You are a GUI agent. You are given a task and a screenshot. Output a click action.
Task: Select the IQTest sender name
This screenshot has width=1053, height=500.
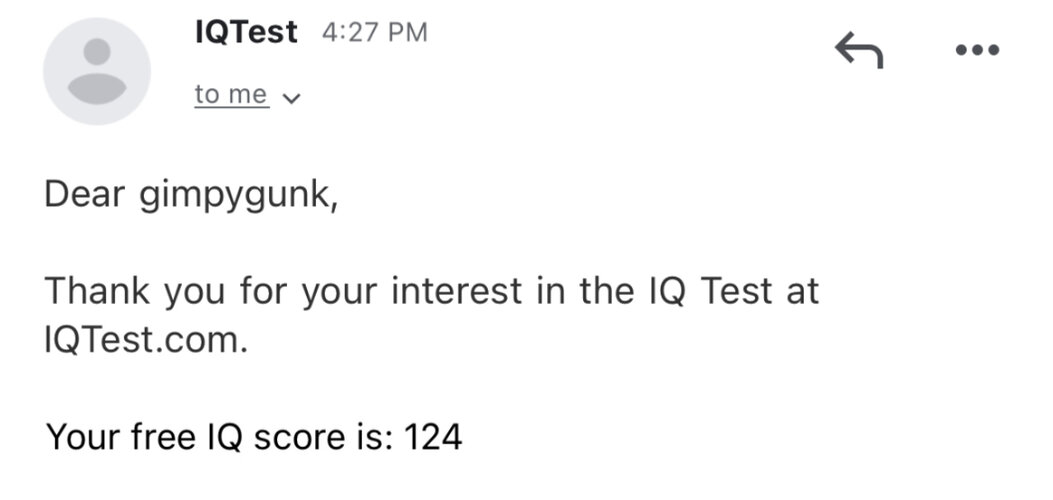[x=246, y=32]
